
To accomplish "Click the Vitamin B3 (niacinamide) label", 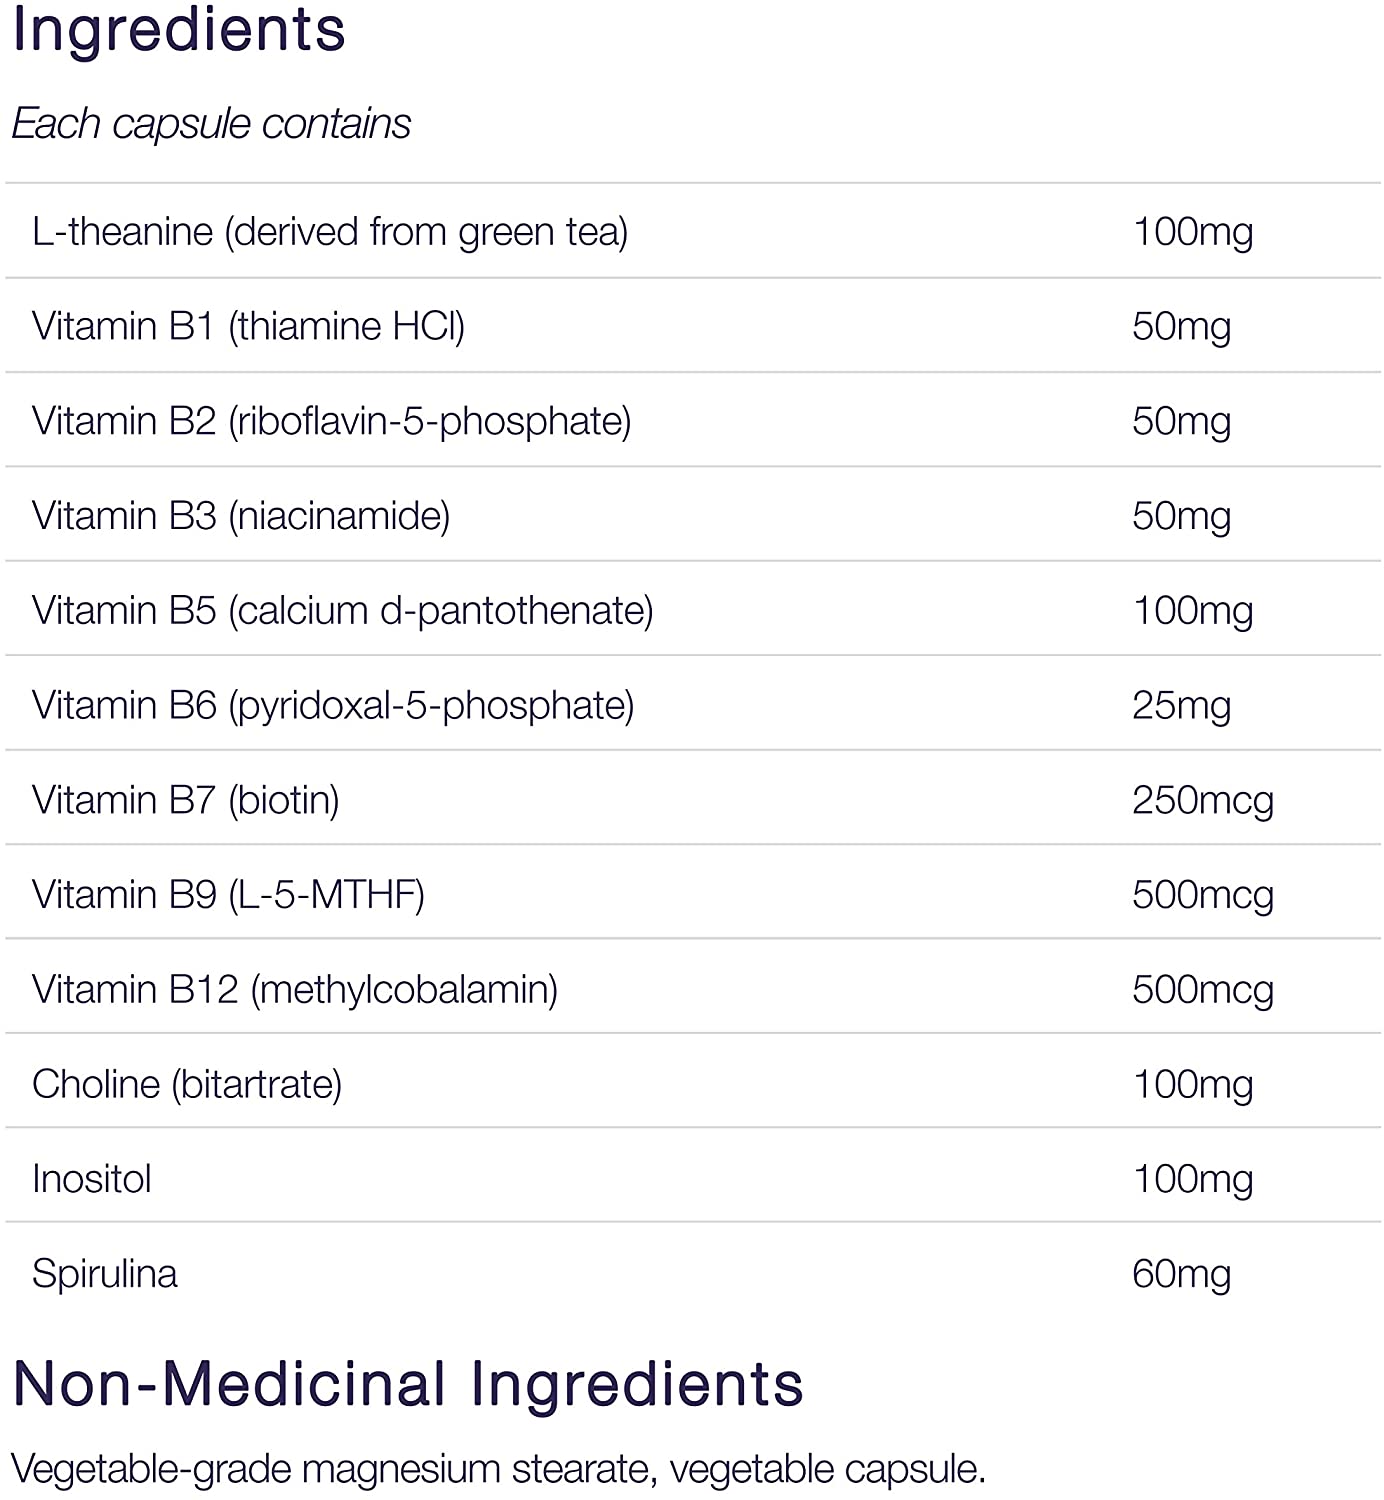I will [241, 516].
